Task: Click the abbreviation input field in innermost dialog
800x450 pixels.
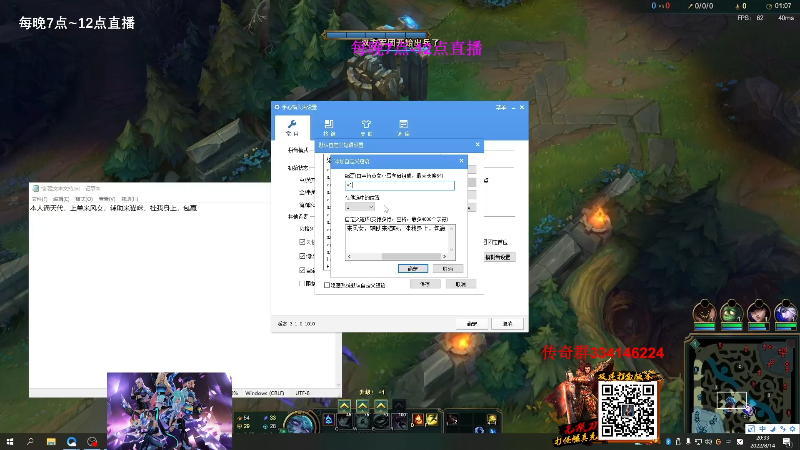Action: coord(399,185)
